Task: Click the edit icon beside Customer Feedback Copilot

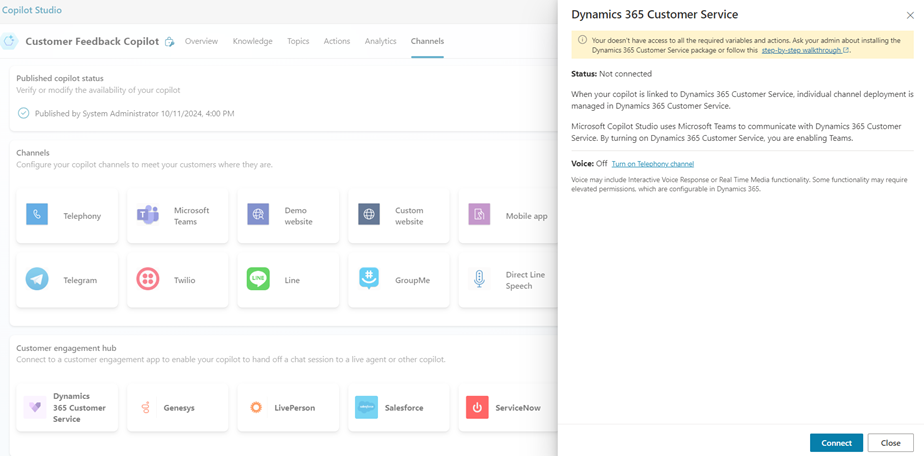Action: pos(169,42)
